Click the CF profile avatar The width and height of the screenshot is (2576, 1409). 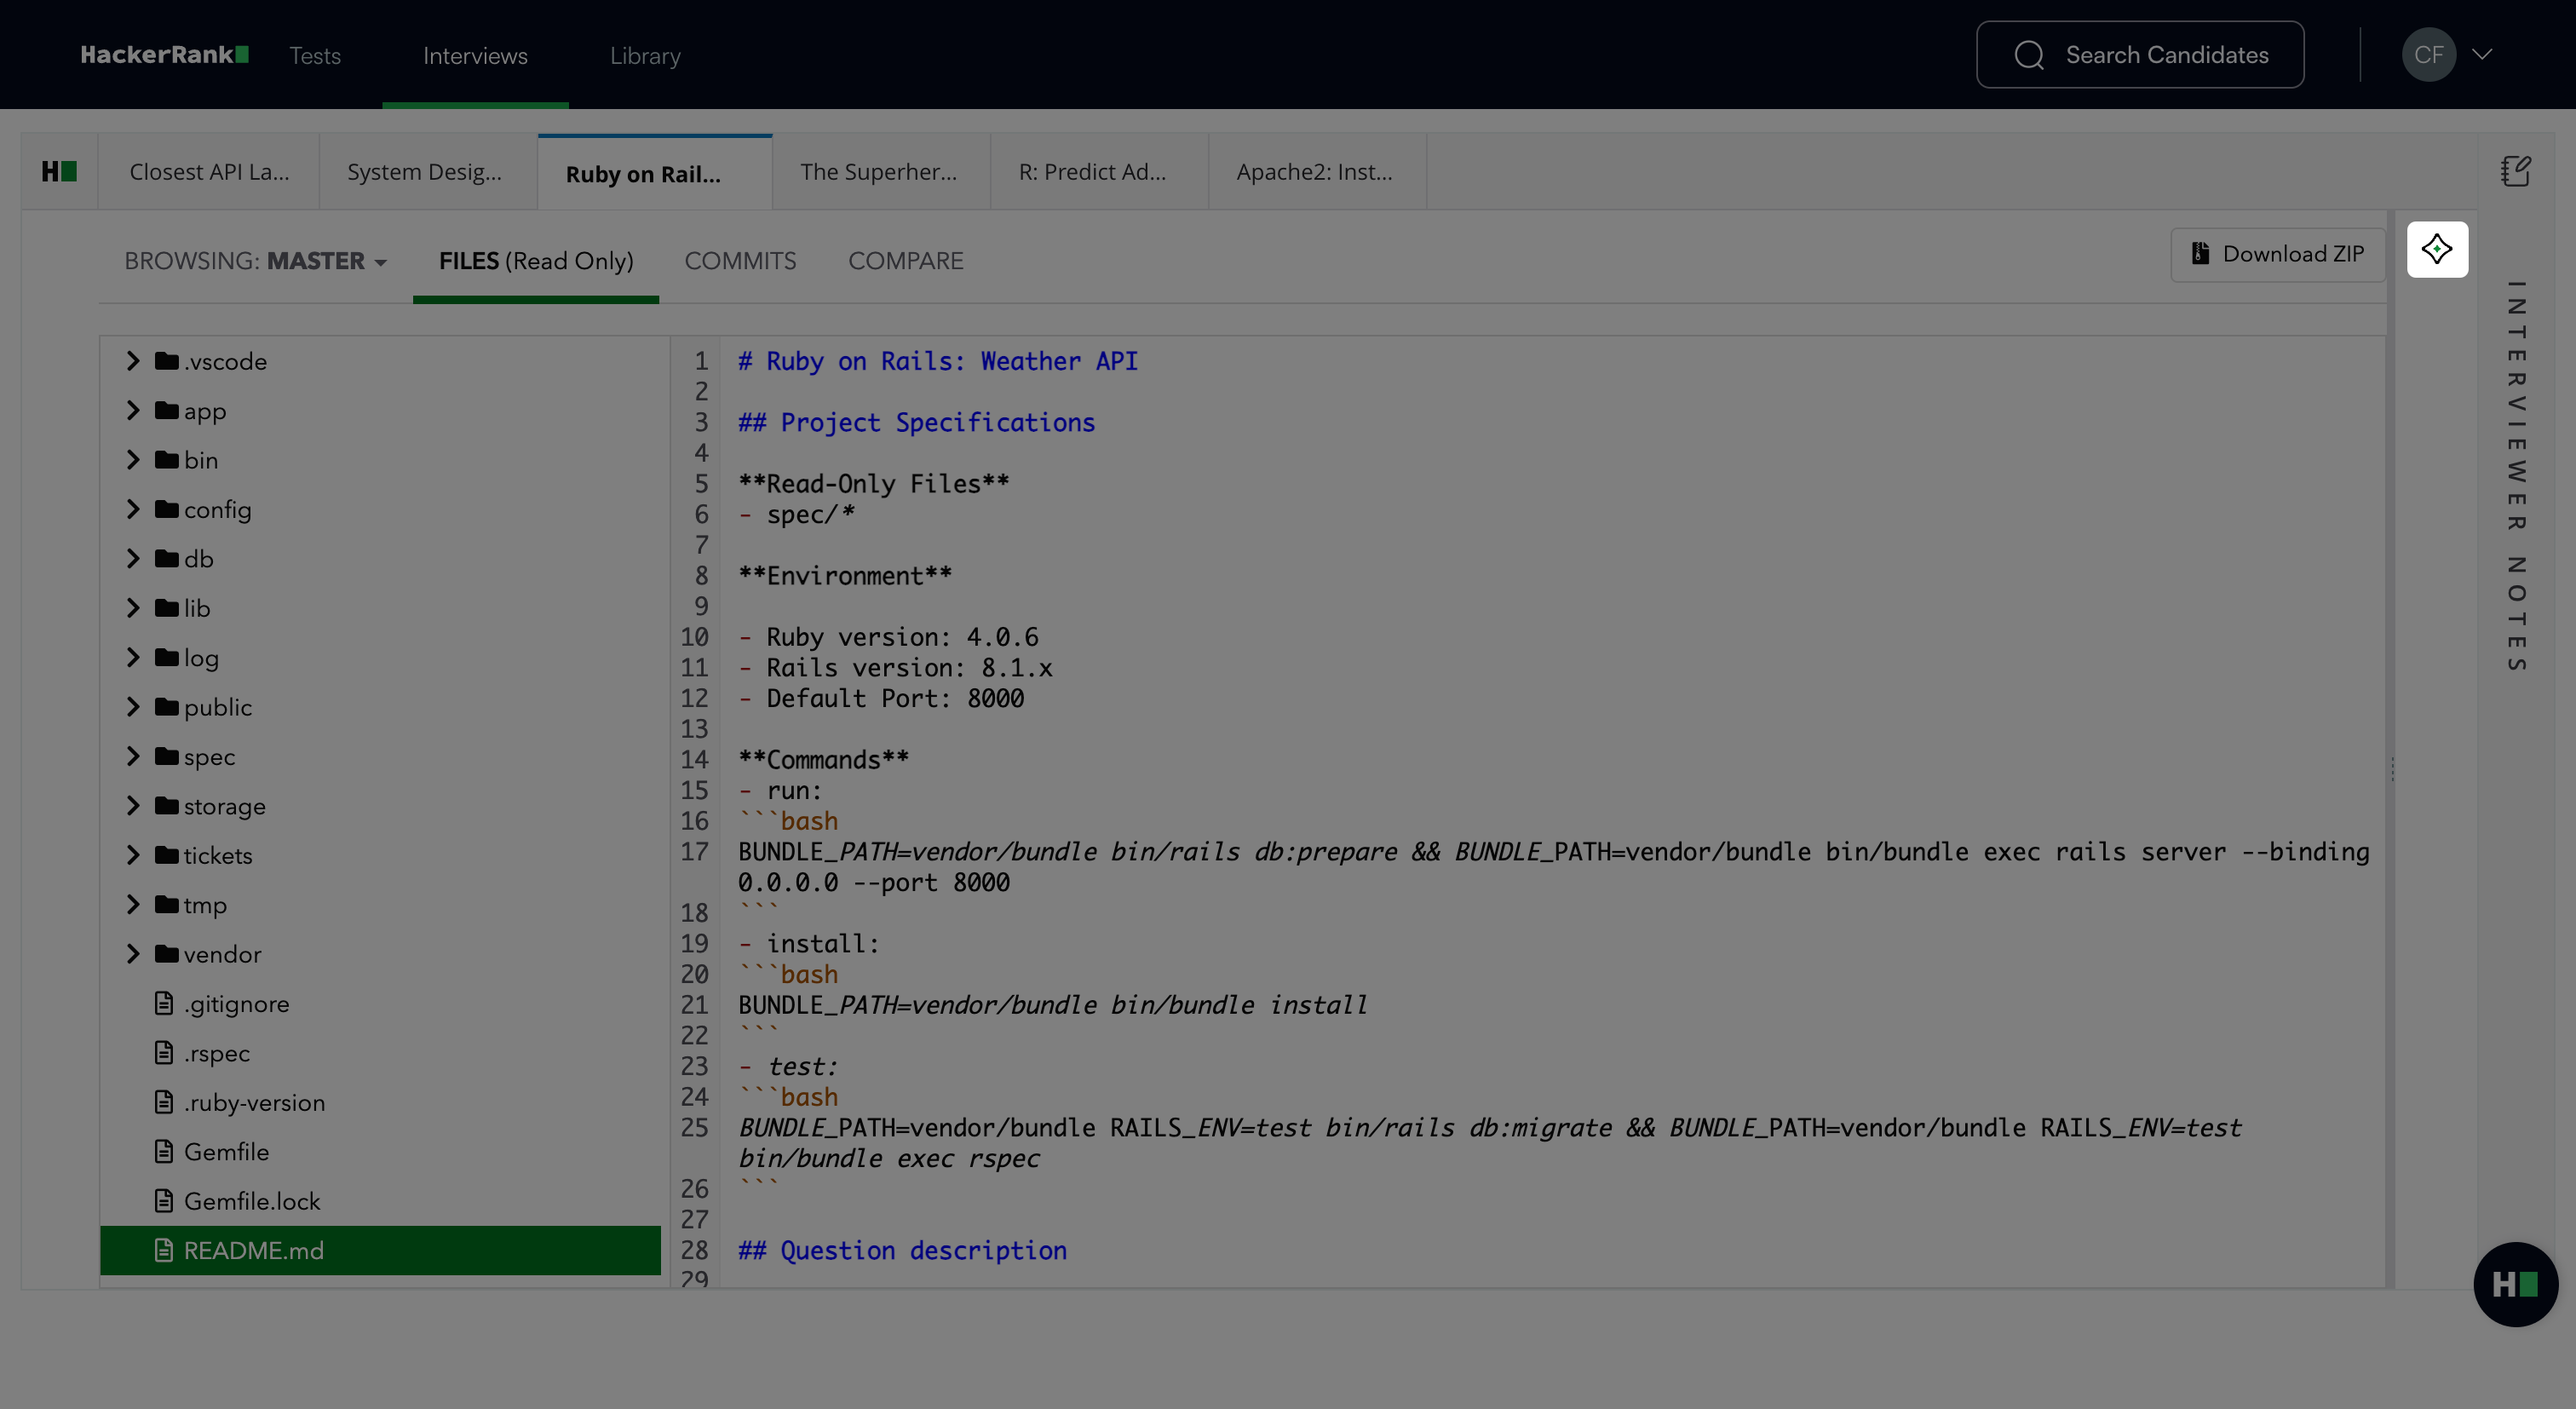click(x=2429, y=55)
